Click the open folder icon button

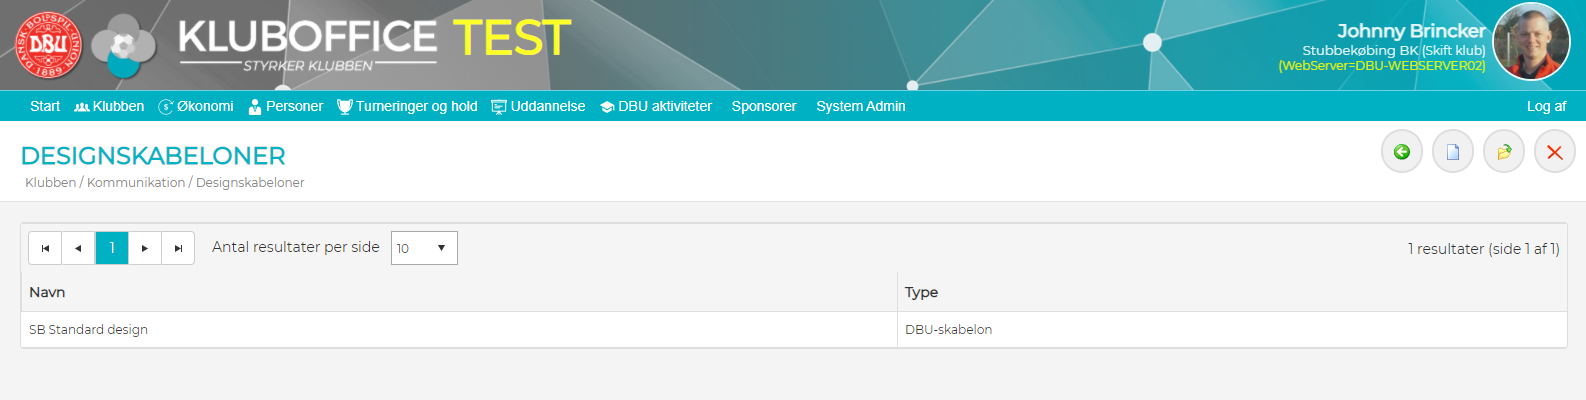(1503, 152)
